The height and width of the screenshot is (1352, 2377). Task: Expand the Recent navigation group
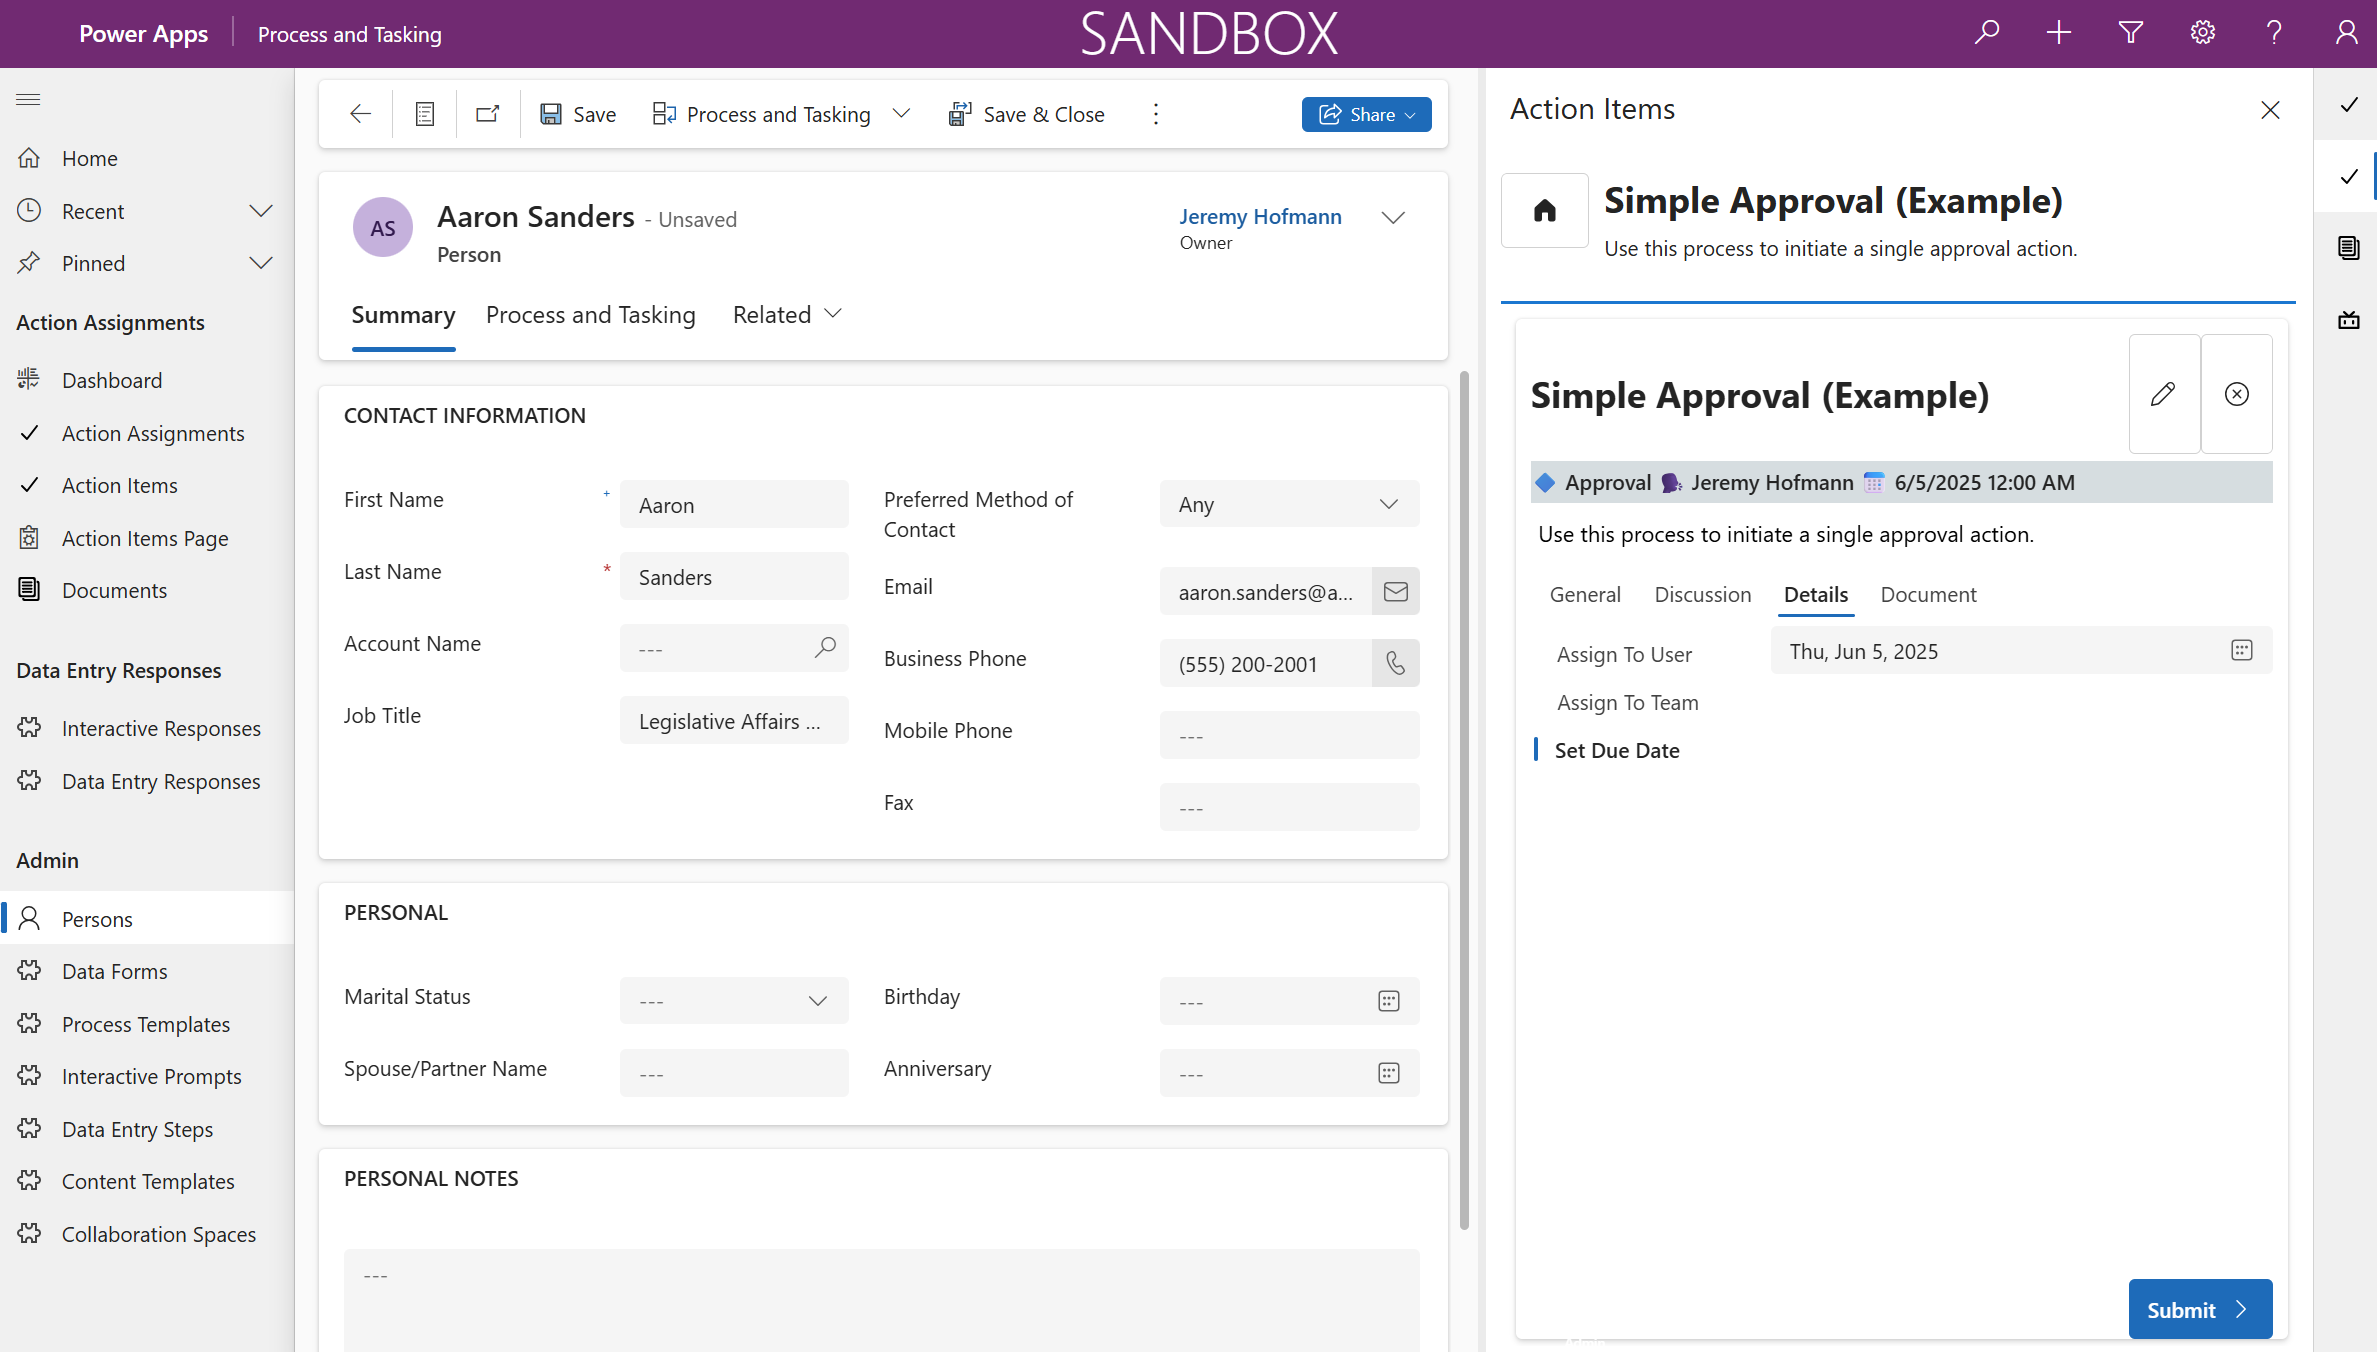pyautogui.click(x=261, y=211)
